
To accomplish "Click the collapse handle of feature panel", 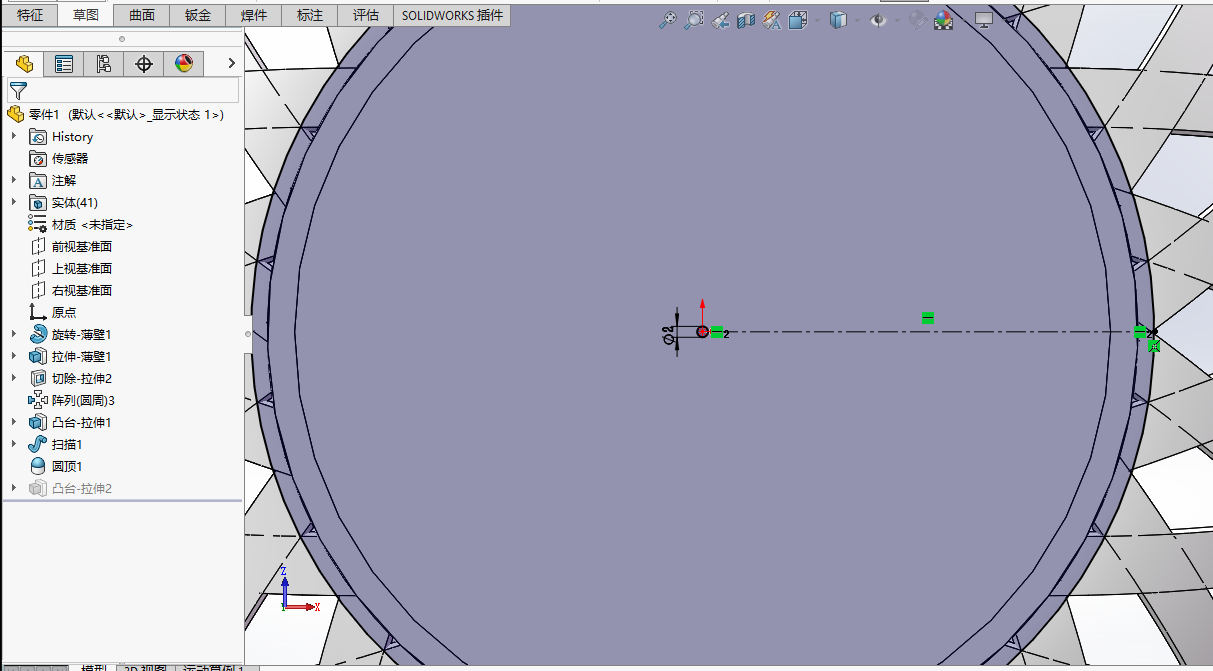I will pos(248,334).
